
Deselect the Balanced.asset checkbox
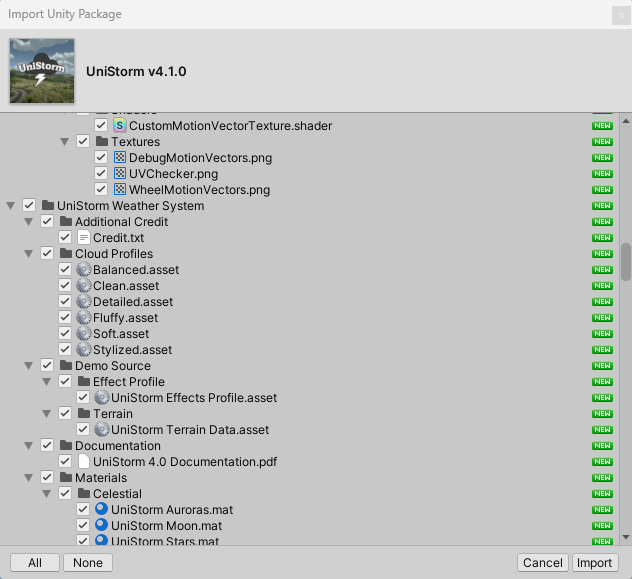(x=65, y=269)
